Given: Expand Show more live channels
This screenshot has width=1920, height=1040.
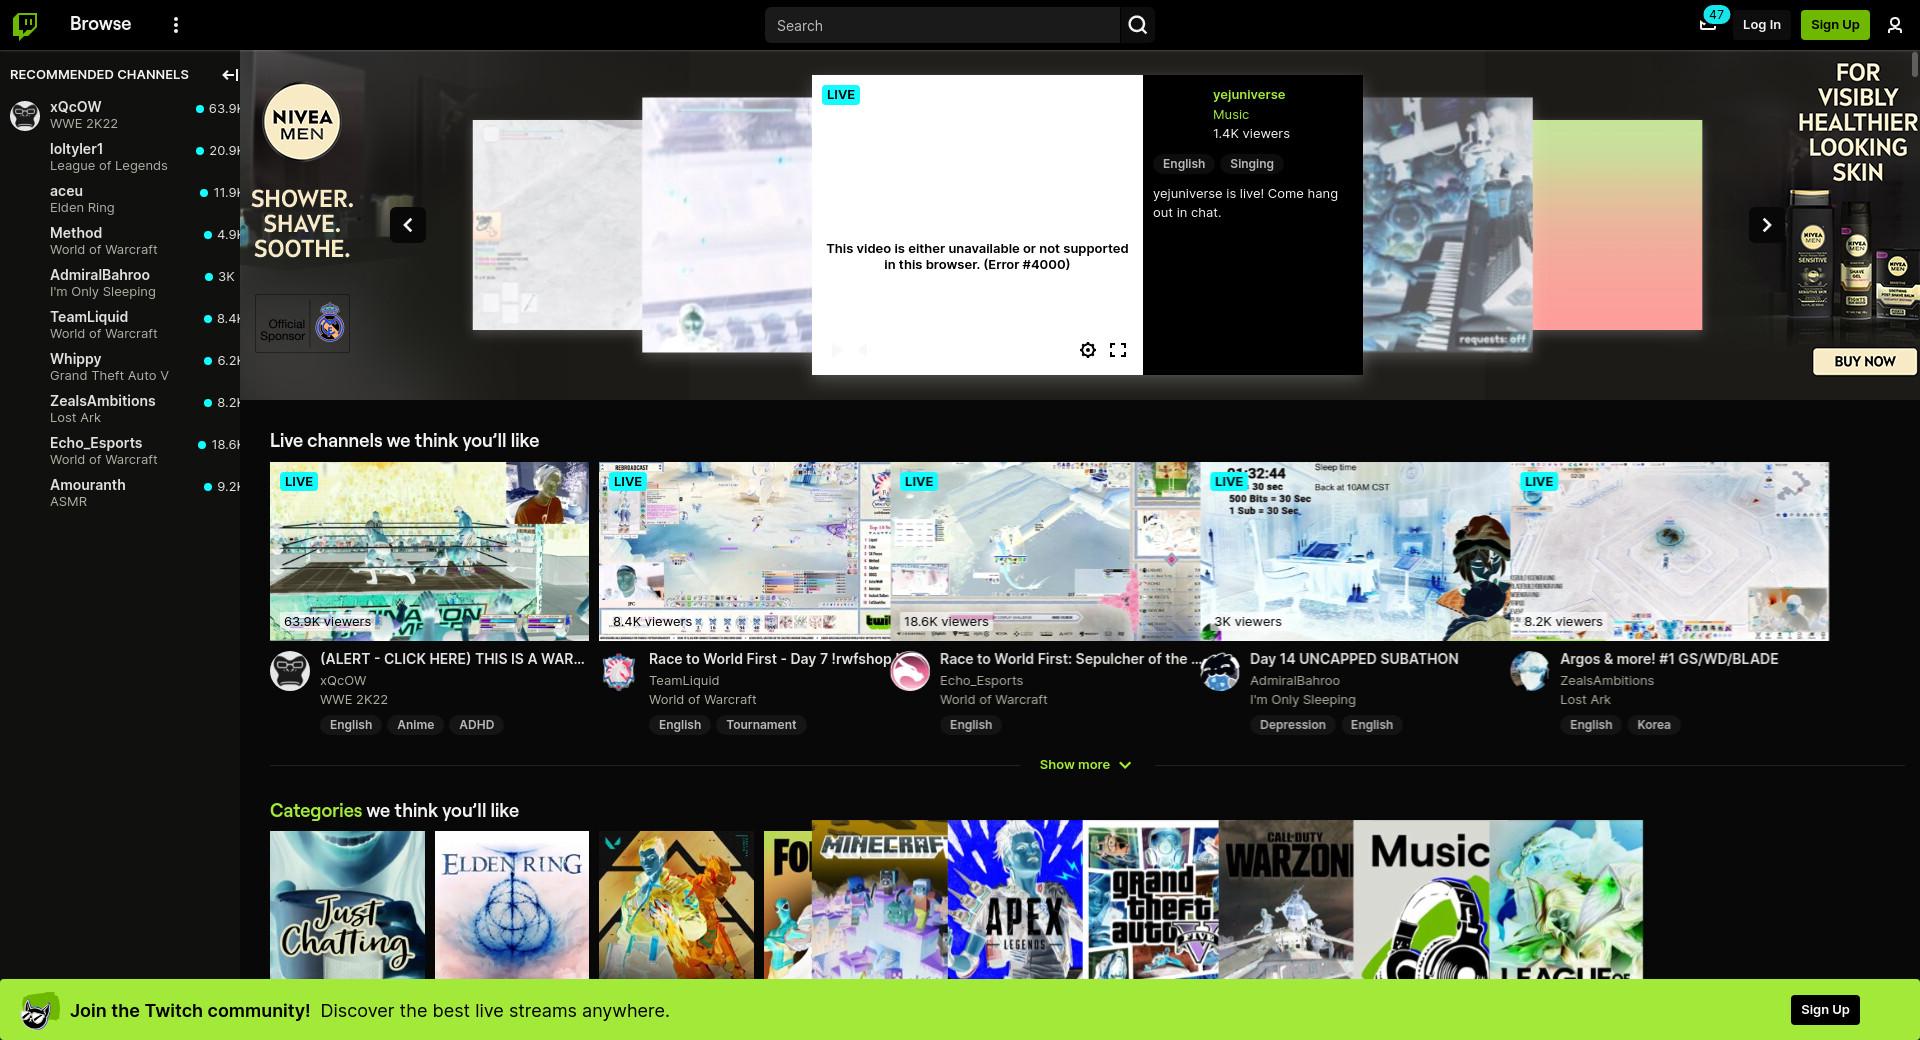Looking at the screenshot, I should click(x=1085, y=765).
